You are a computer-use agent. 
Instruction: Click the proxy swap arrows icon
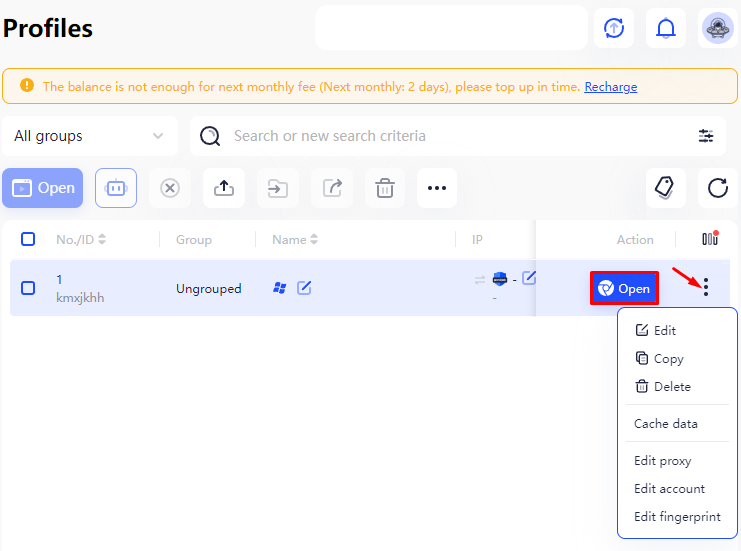tap(480, 280)
